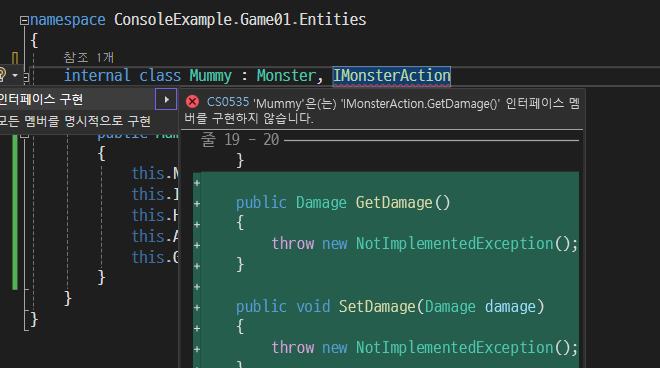Collapse the Mummy class outline toggle
This screenshot has height=368, width=660.
(26, 77)
